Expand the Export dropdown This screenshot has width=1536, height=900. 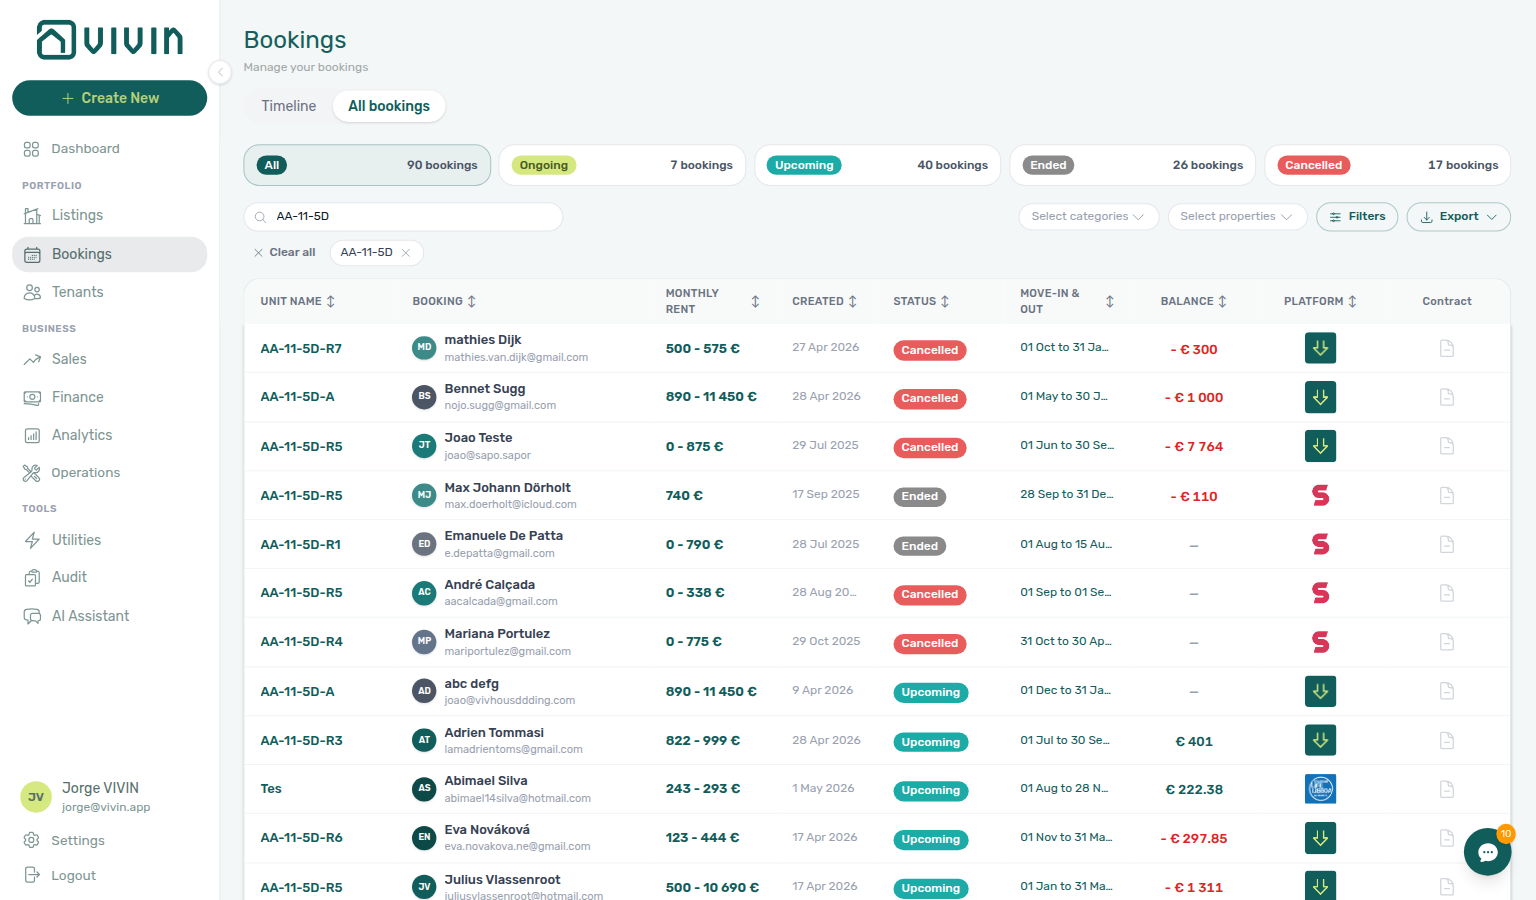click(1458, 217)
